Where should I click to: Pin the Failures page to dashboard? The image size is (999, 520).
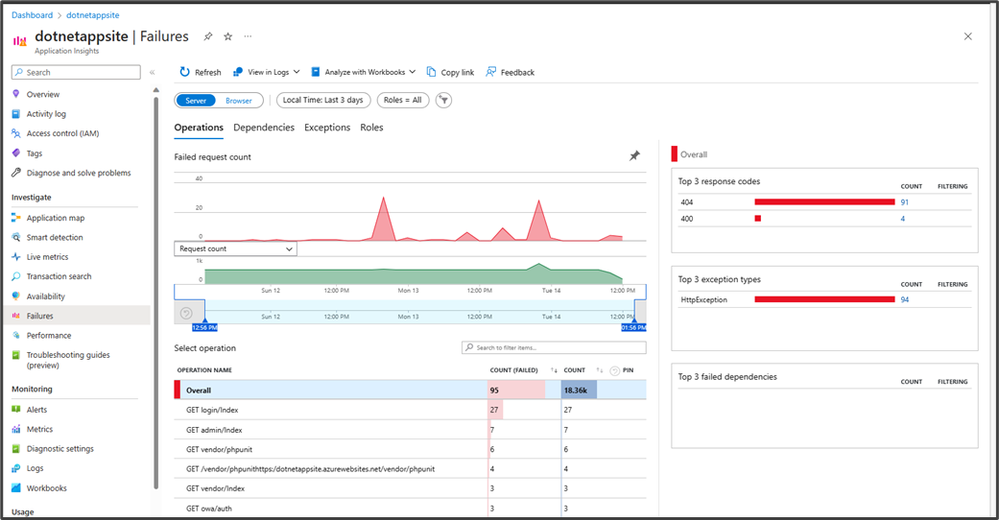(x=208, y=37)
